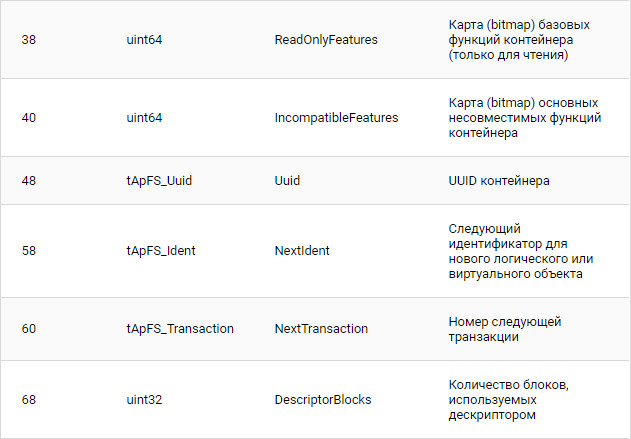Select the tApFS_Ident type cell

pos(161,250)
